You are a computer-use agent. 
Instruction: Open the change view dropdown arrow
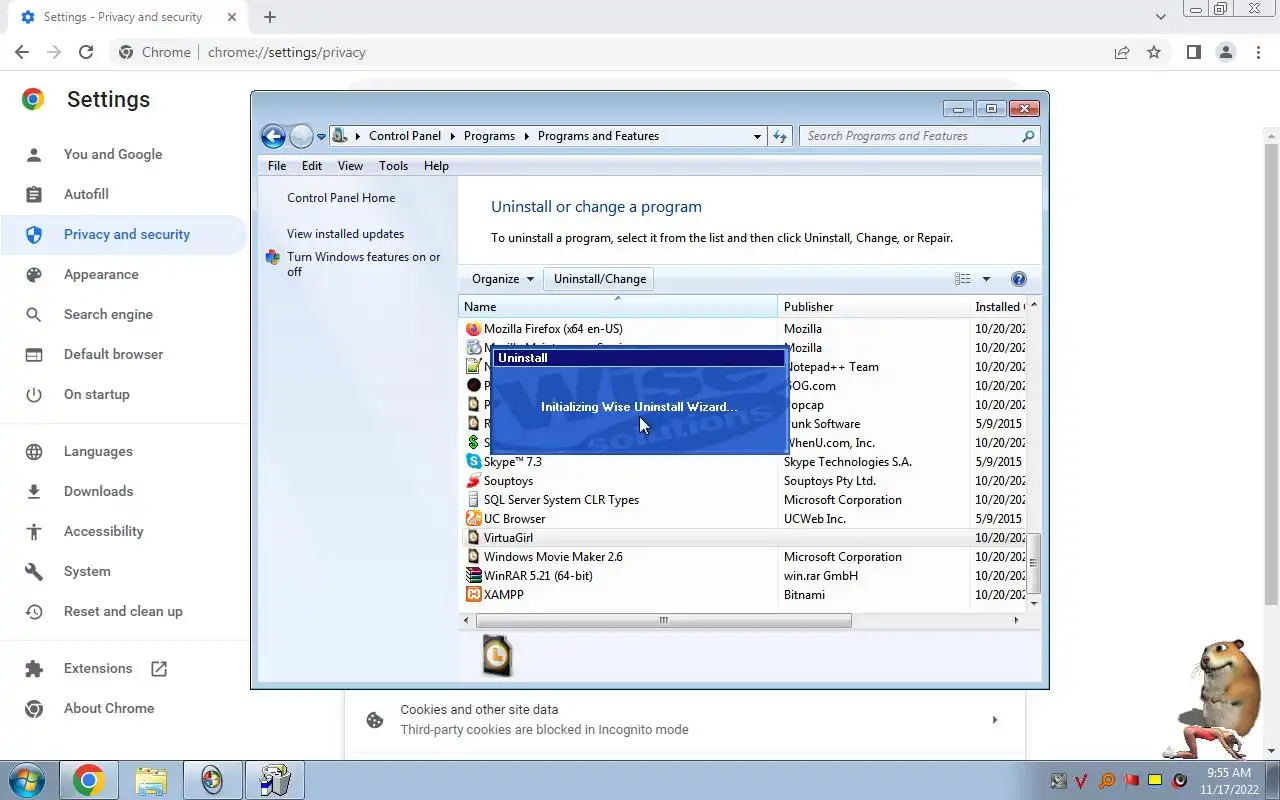(986, 279)
